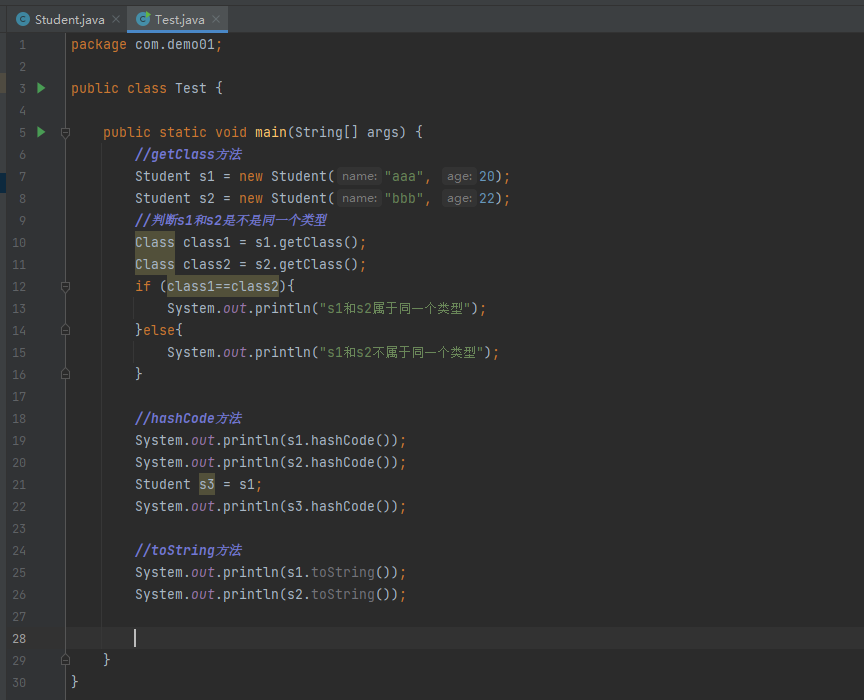Click s3.hashCode() println statement
This screenshot has width=864, height=700.
(271, 507)
